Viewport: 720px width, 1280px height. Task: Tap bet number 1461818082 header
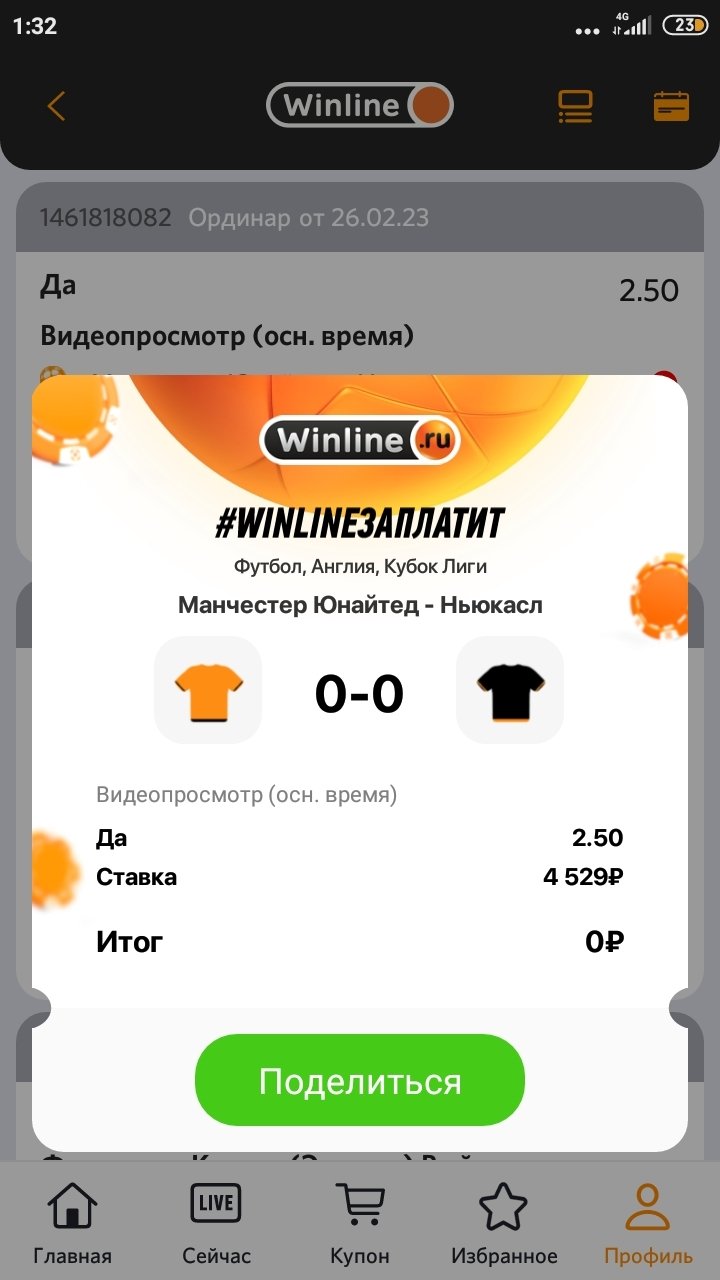(x=105, y=217)
